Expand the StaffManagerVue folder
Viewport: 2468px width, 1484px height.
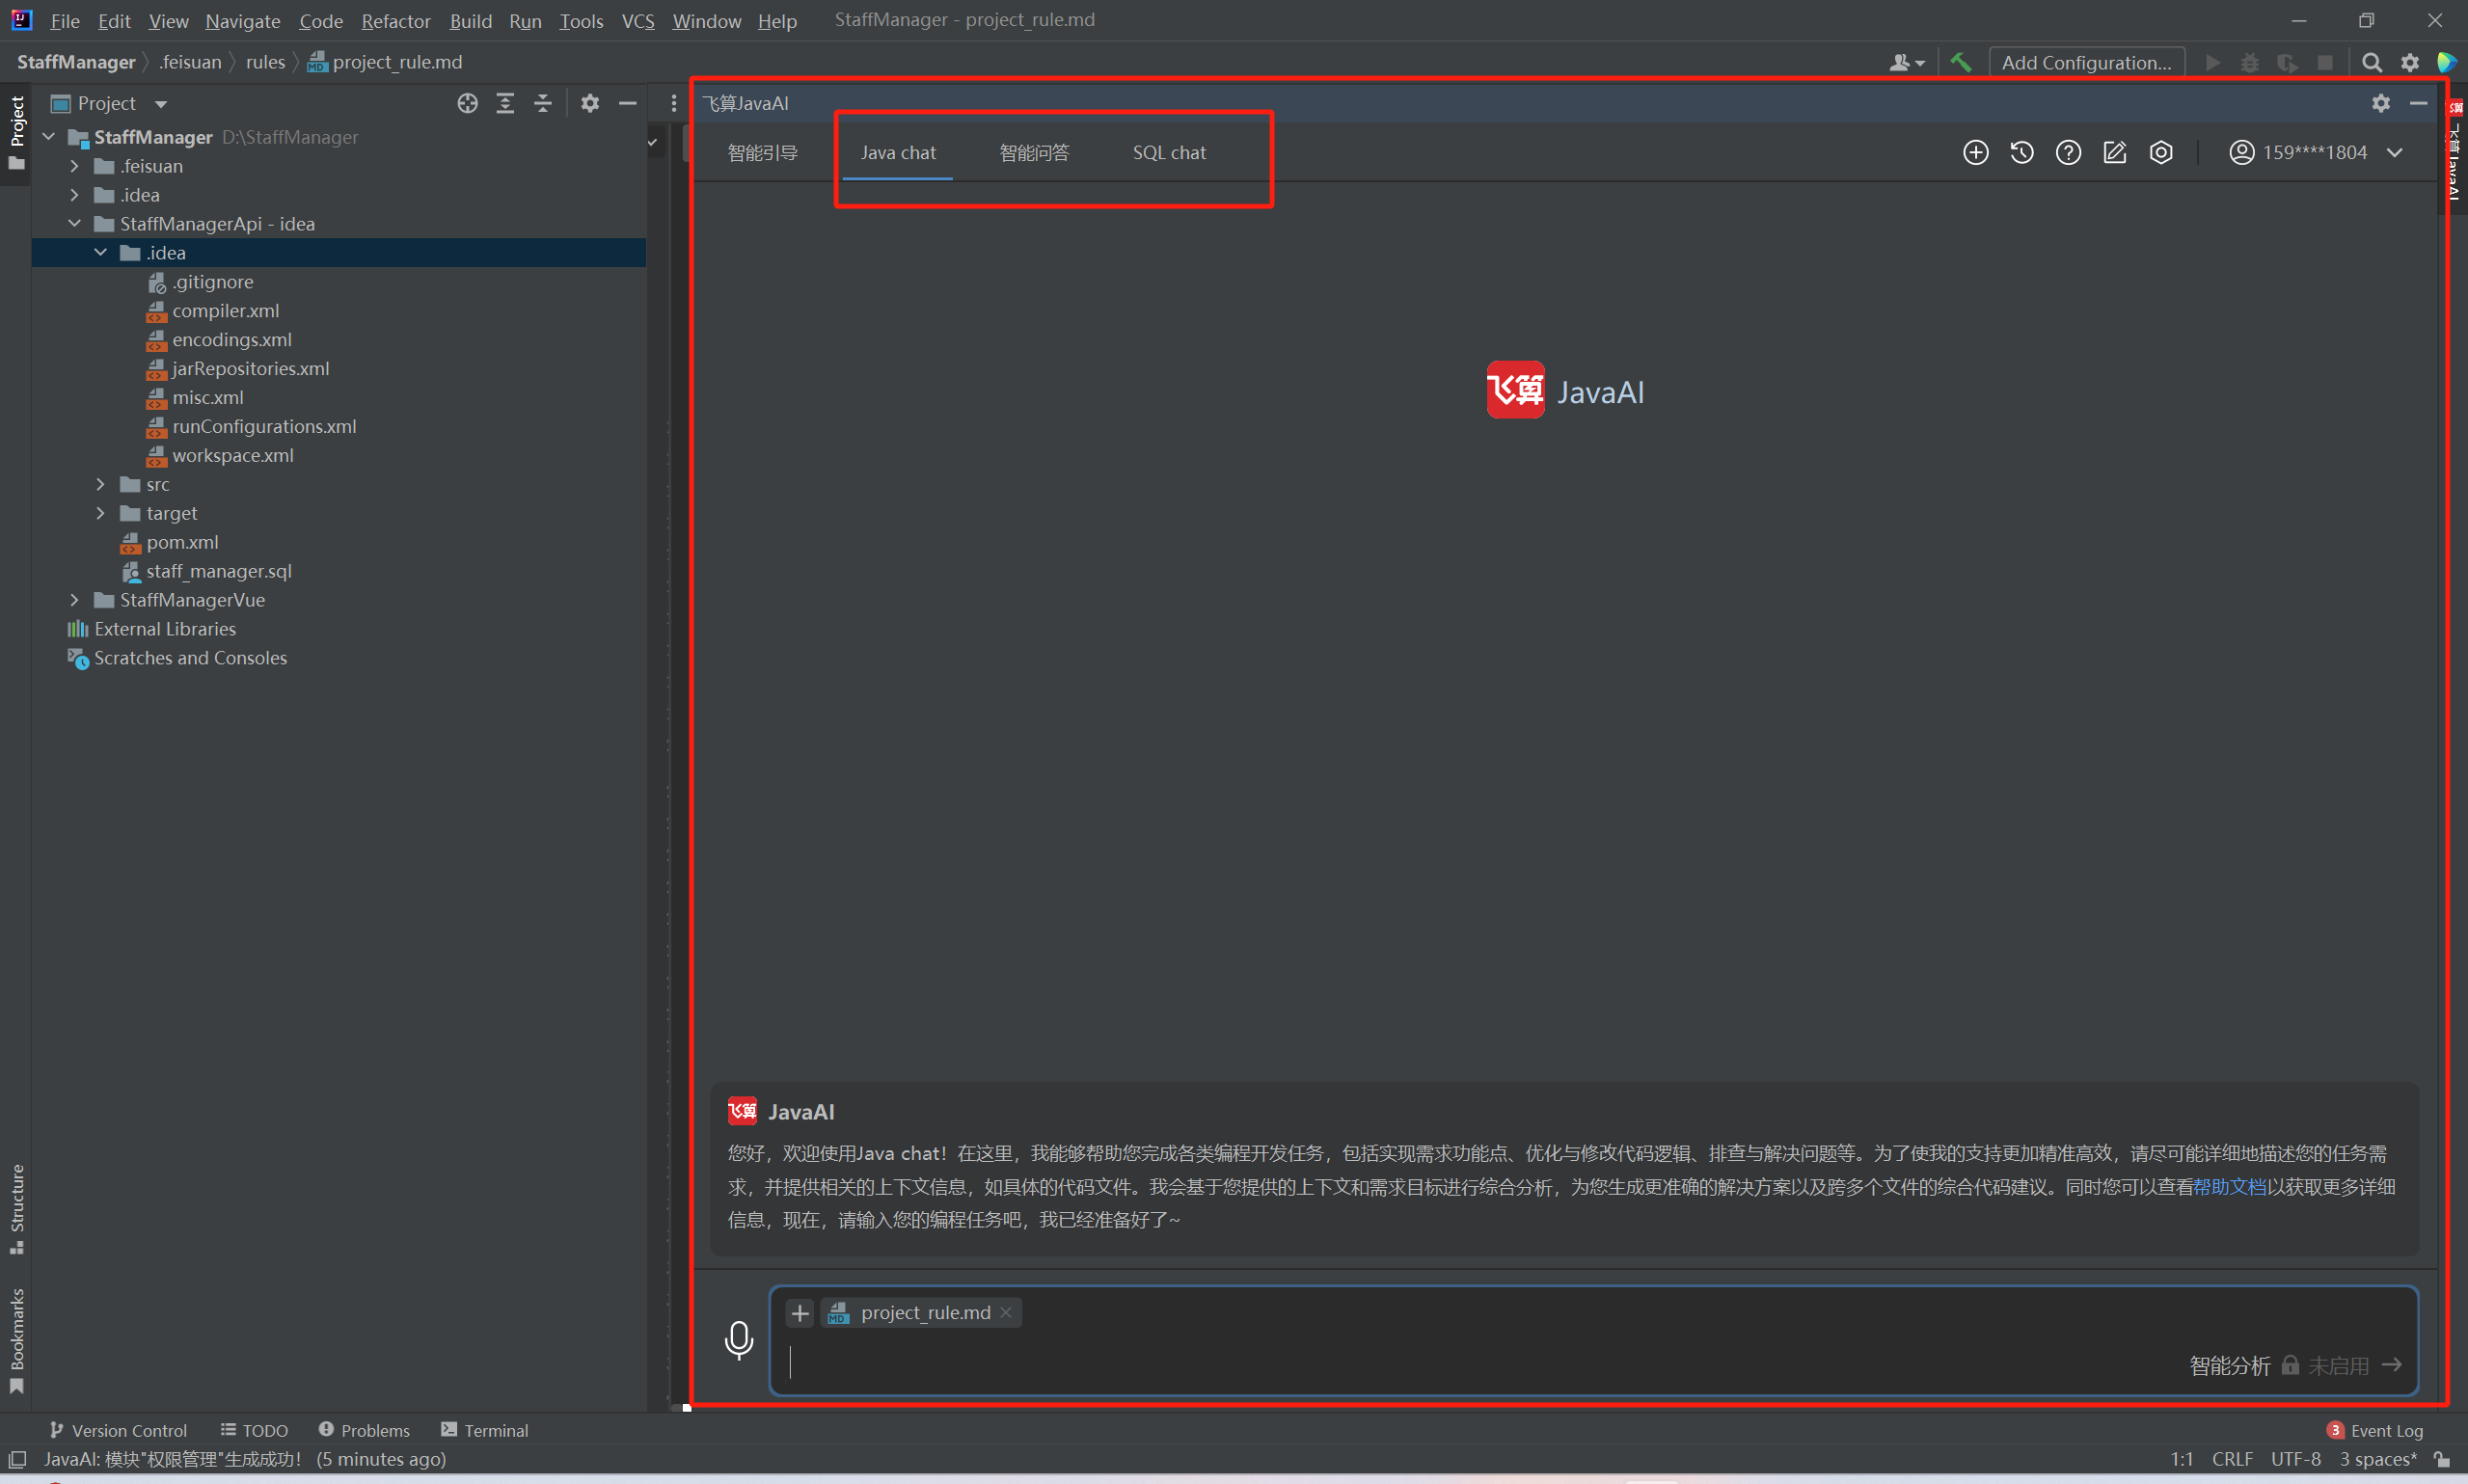[x=74, y=600]
